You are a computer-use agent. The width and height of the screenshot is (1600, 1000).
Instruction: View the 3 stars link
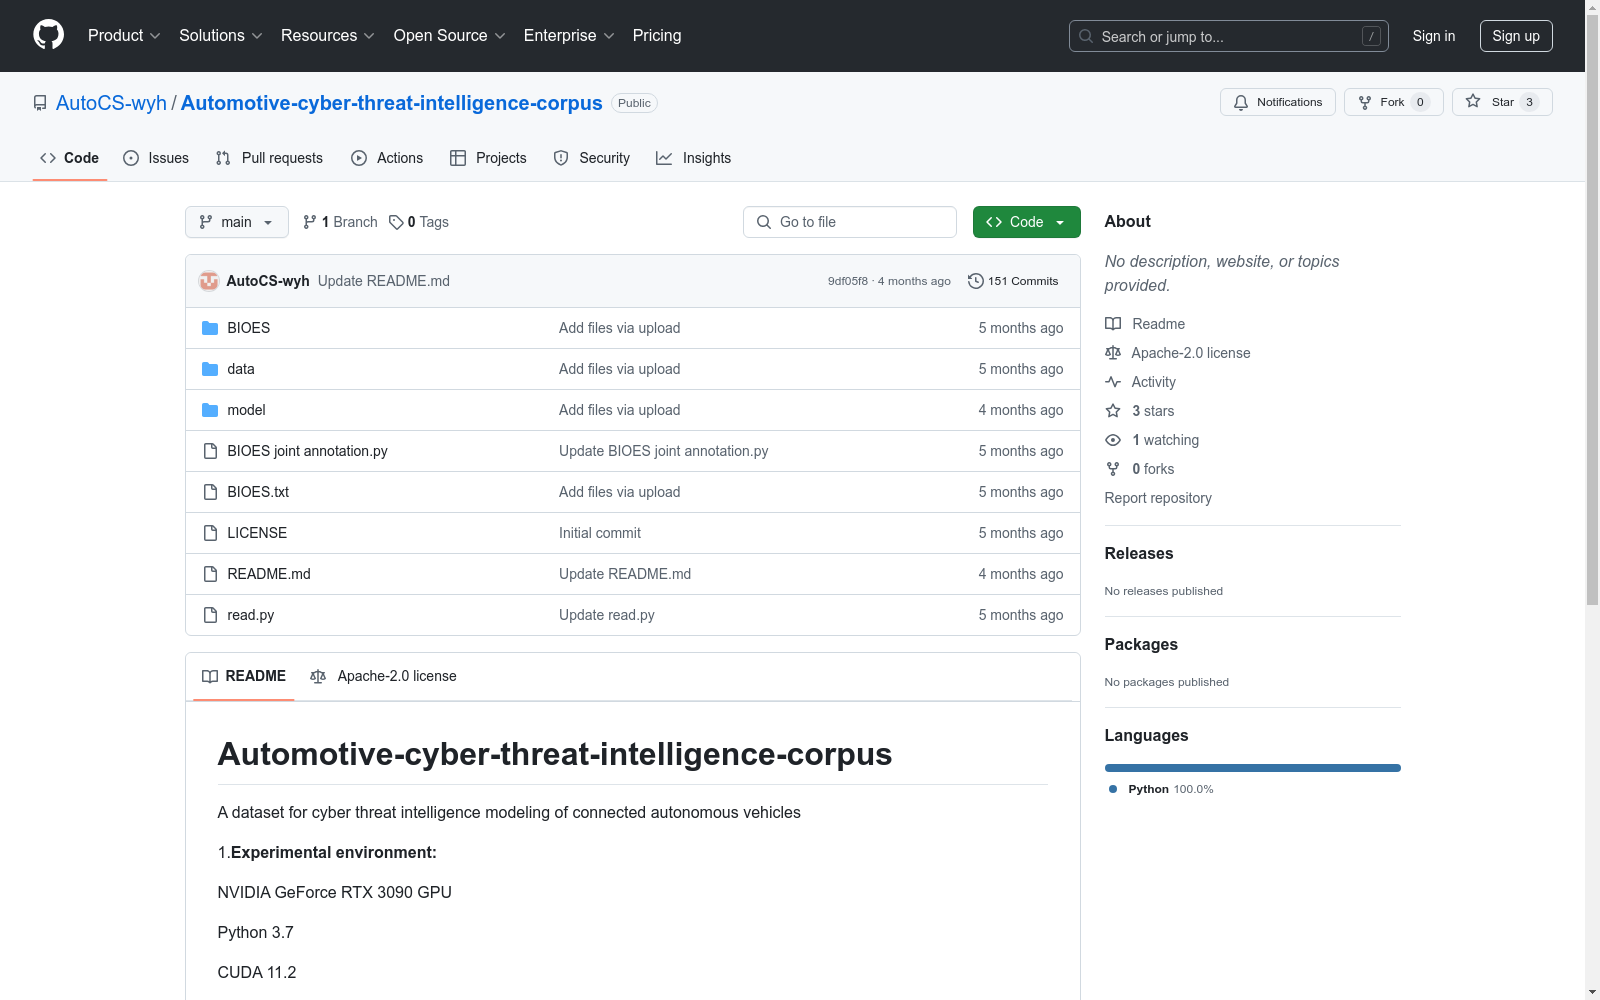(x=1140, y=411)
